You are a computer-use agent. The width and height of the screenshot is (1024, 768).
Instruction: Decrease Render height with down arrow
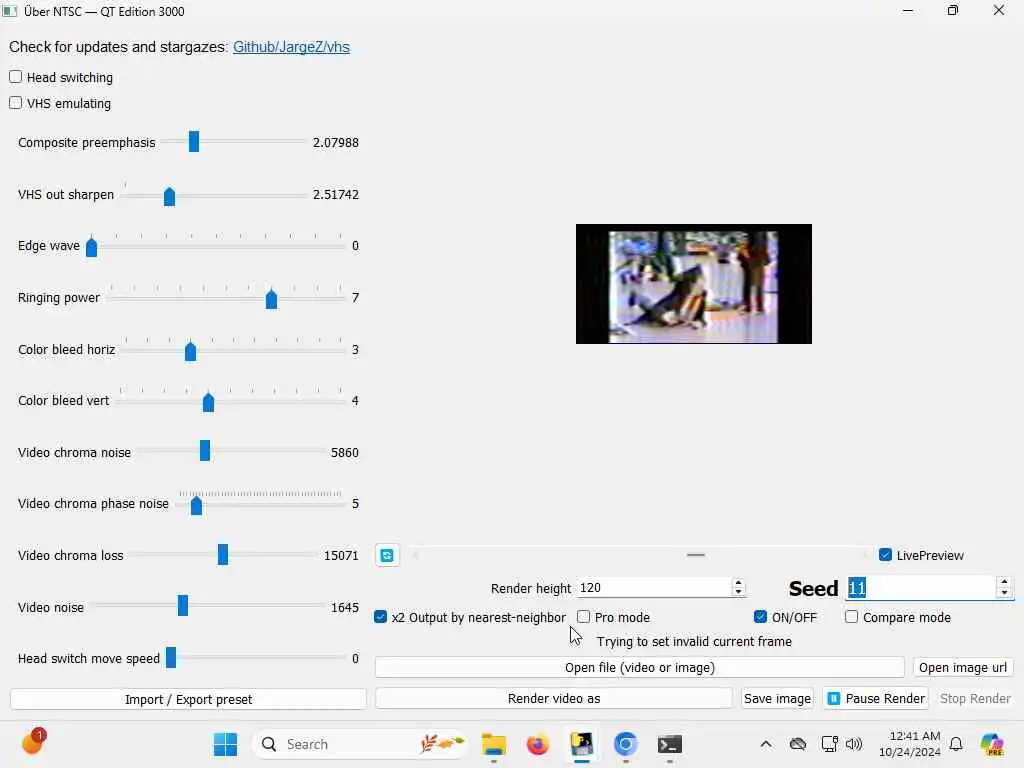739,592
